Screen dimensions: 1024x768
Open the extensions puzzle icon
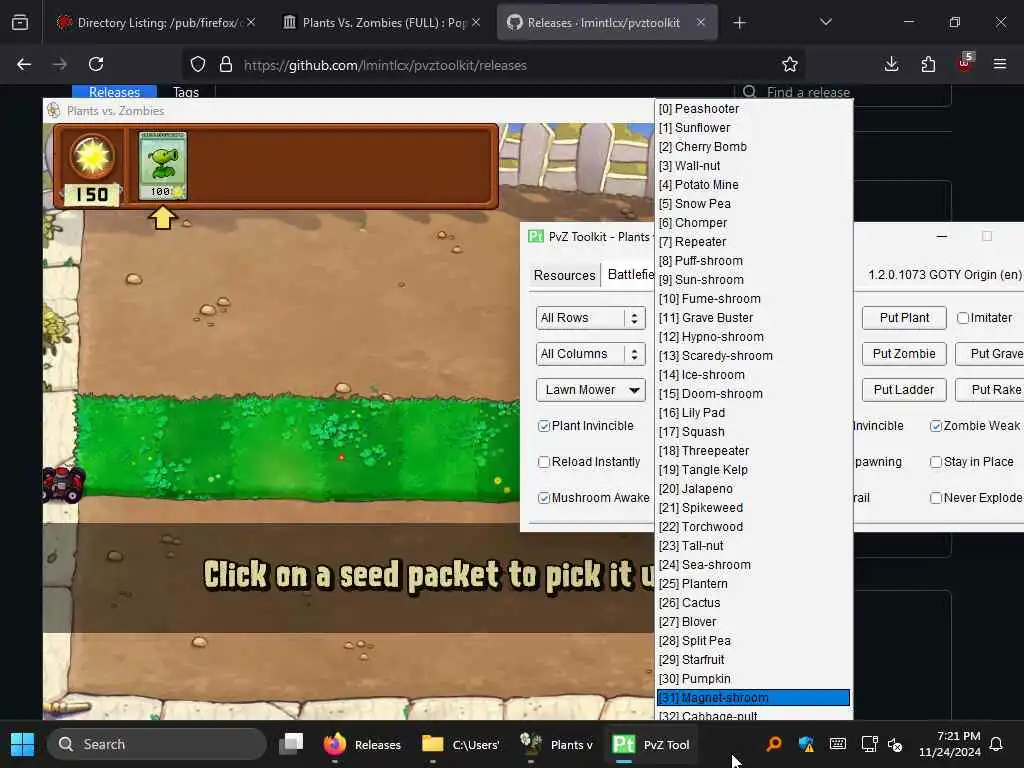(x=927, y=64)
